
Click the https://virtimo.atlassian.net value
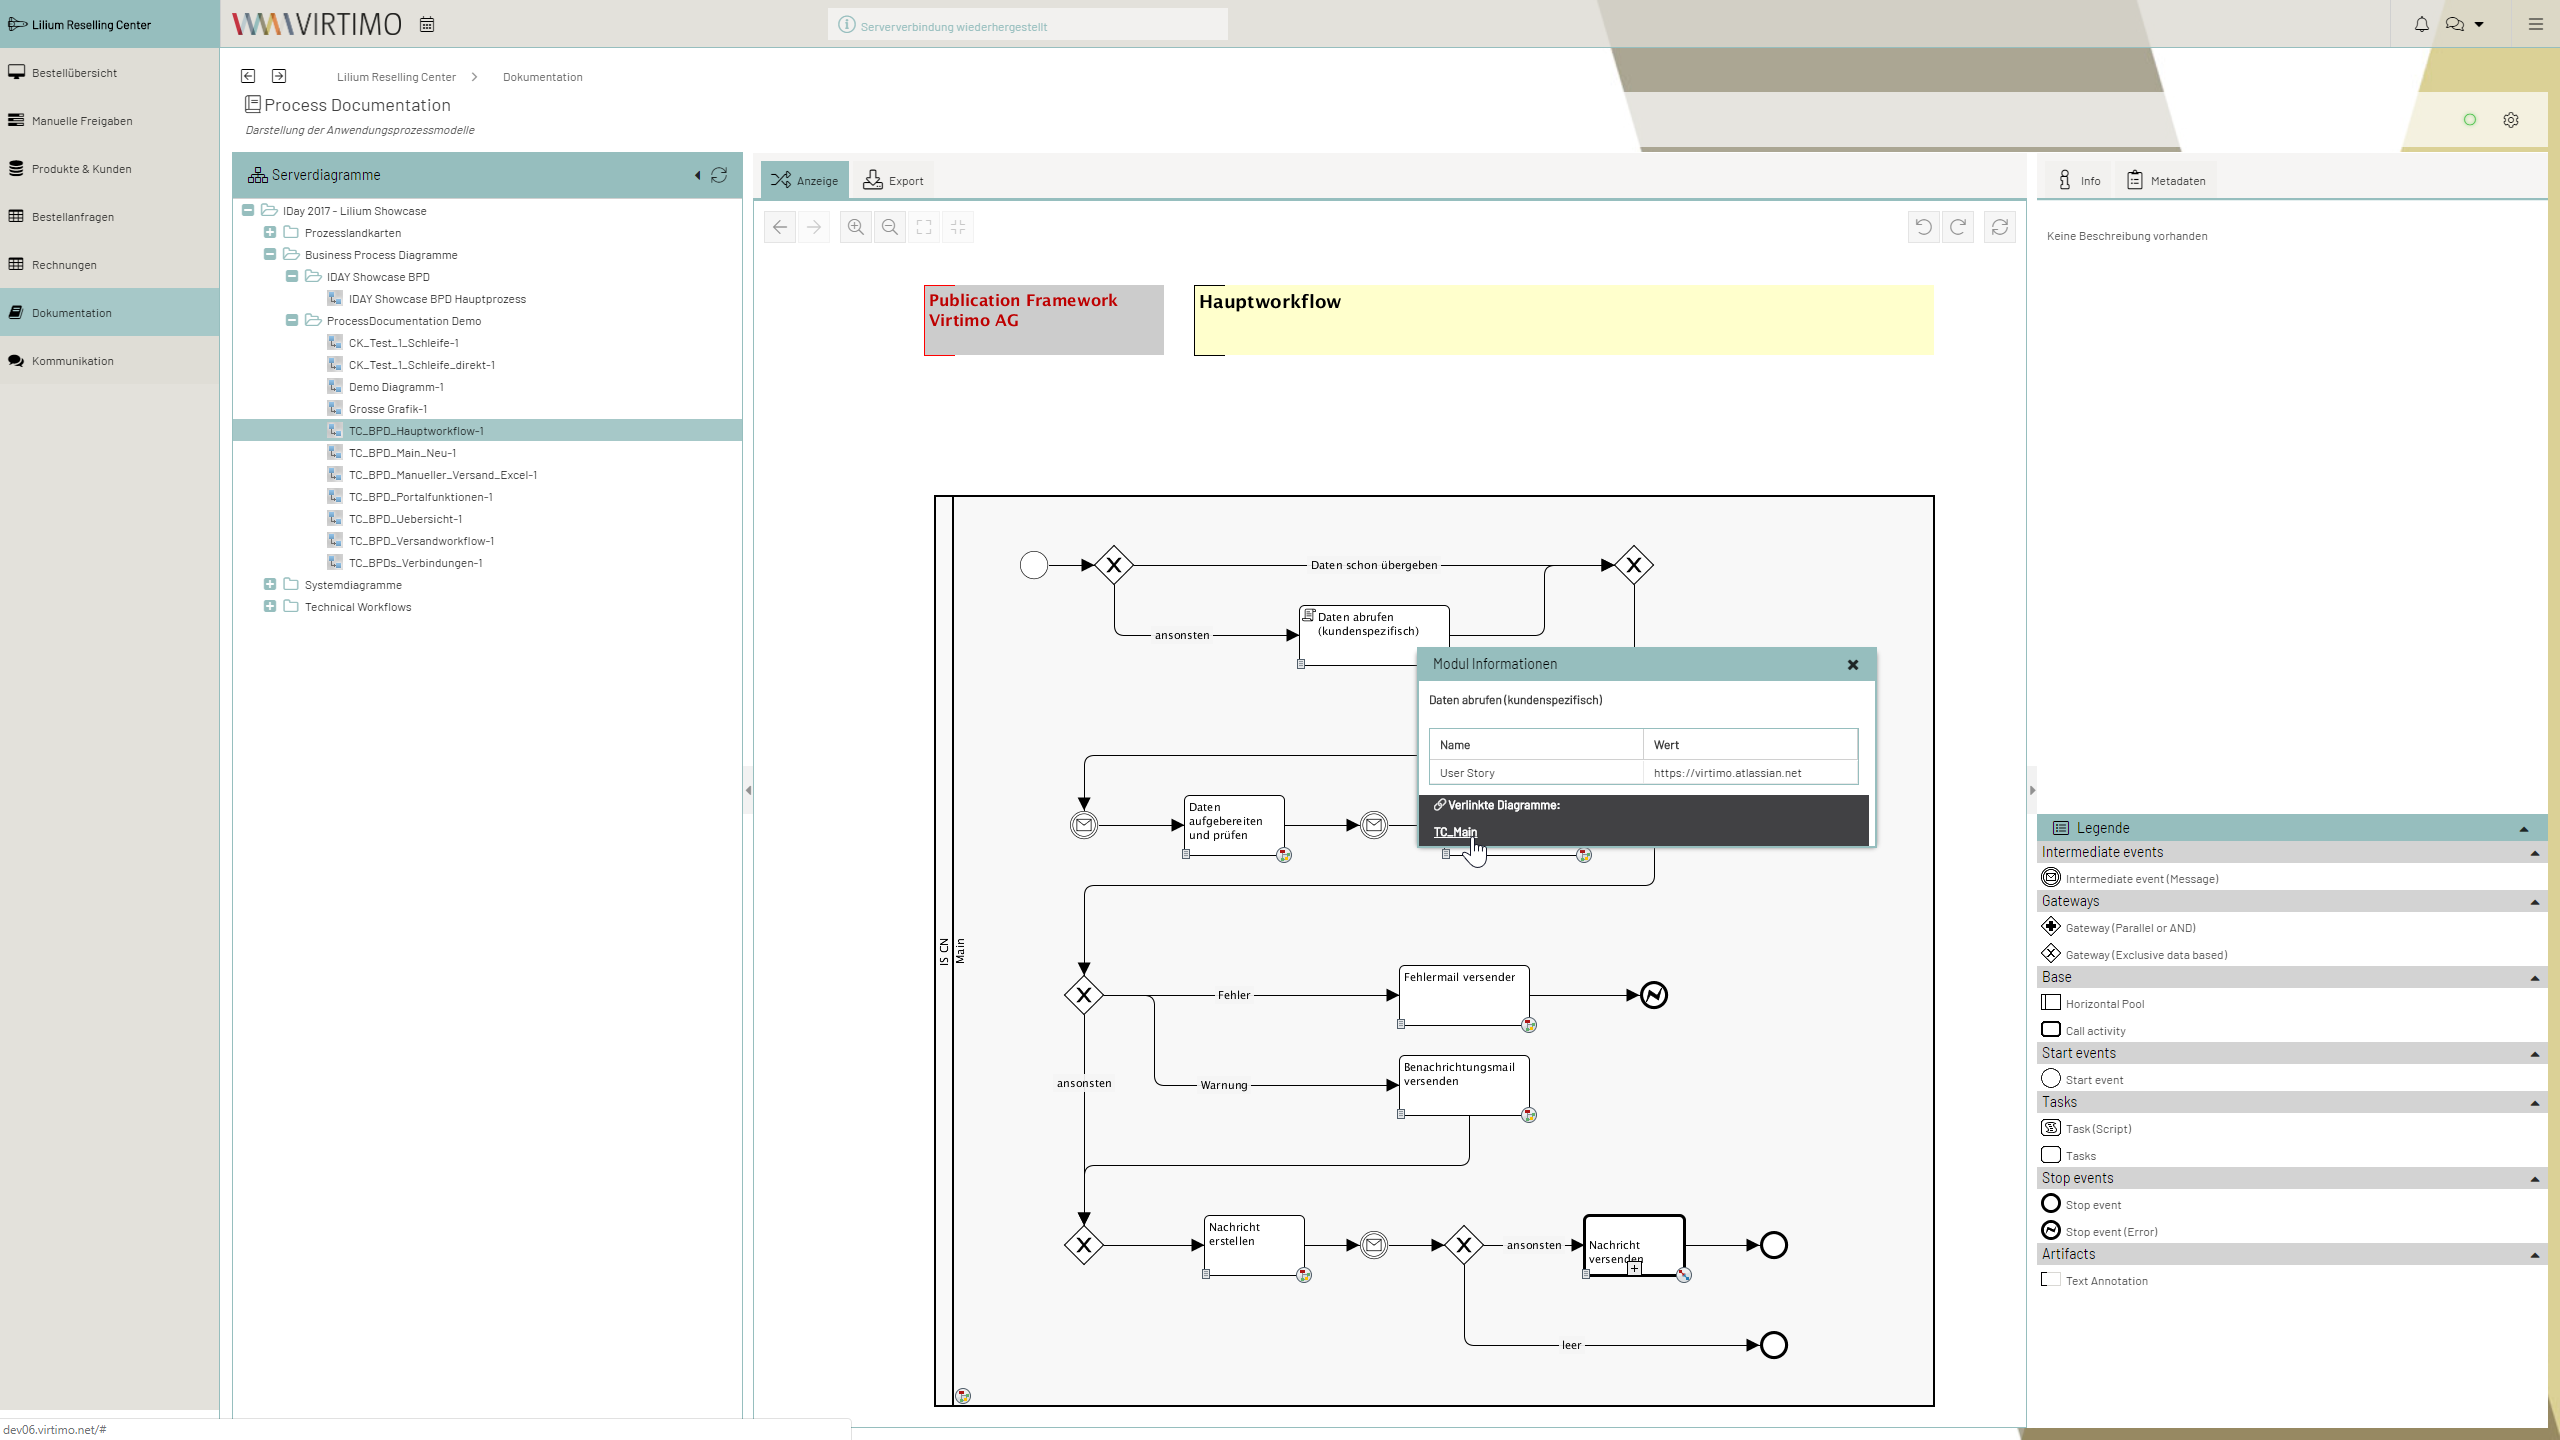pyautogui.click(x=1727, y=773)
